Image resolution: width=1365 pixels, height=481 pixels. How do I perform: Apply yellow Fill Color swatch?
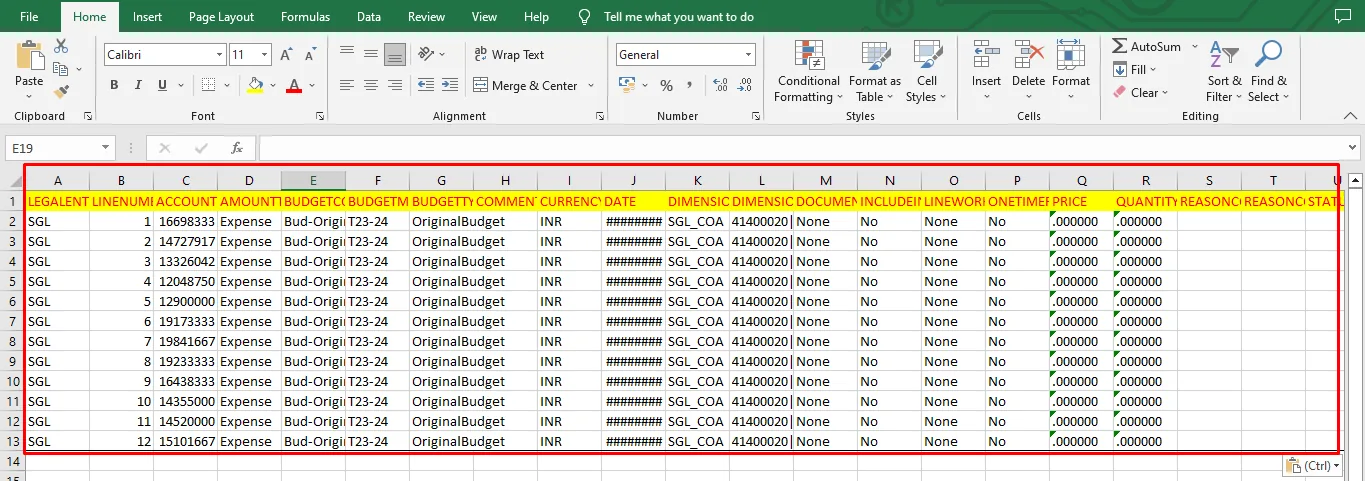click(255, 86)
